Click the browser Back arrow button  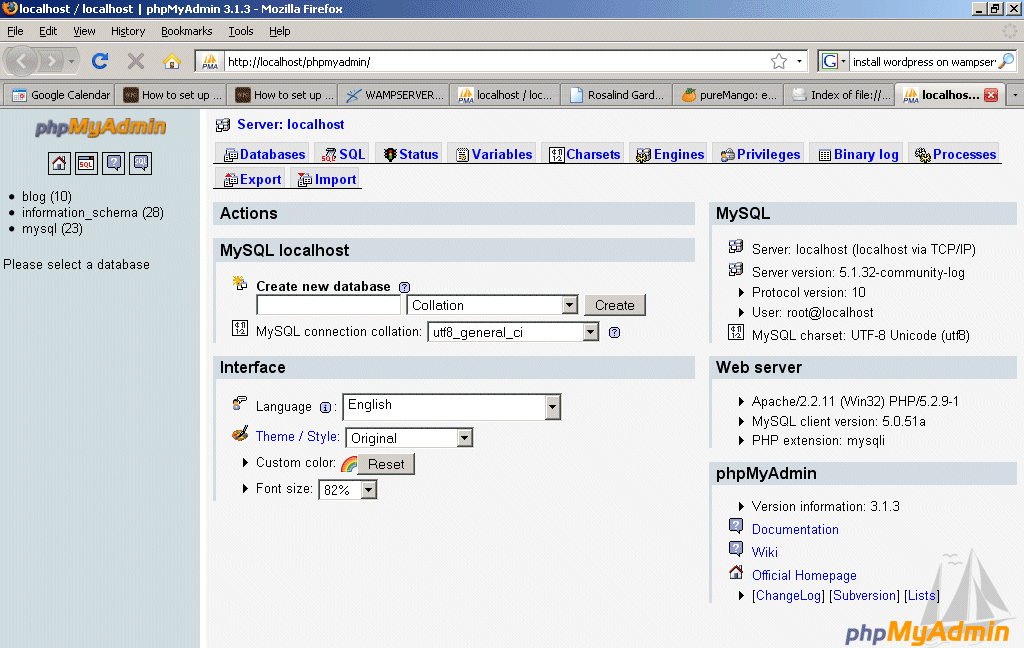click(22, 61)
